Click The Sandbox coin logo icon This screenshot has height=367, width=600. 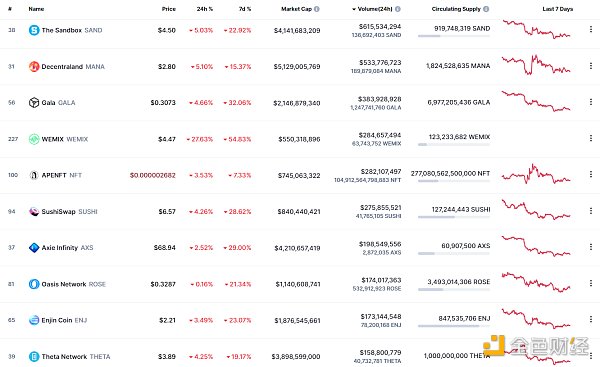click(x=34, y=30)
